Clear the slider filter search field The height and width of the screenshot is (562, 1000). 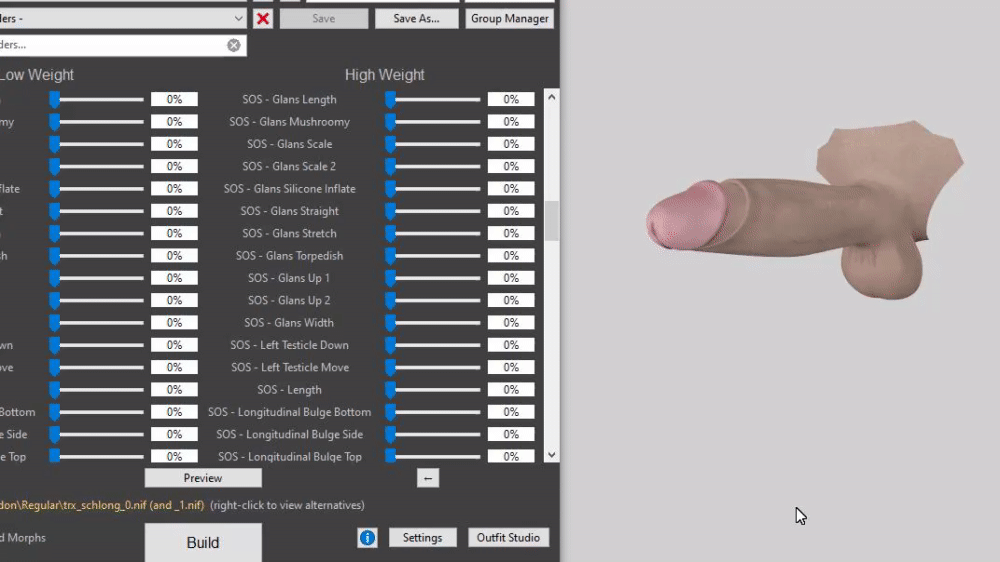click(234, 45)
